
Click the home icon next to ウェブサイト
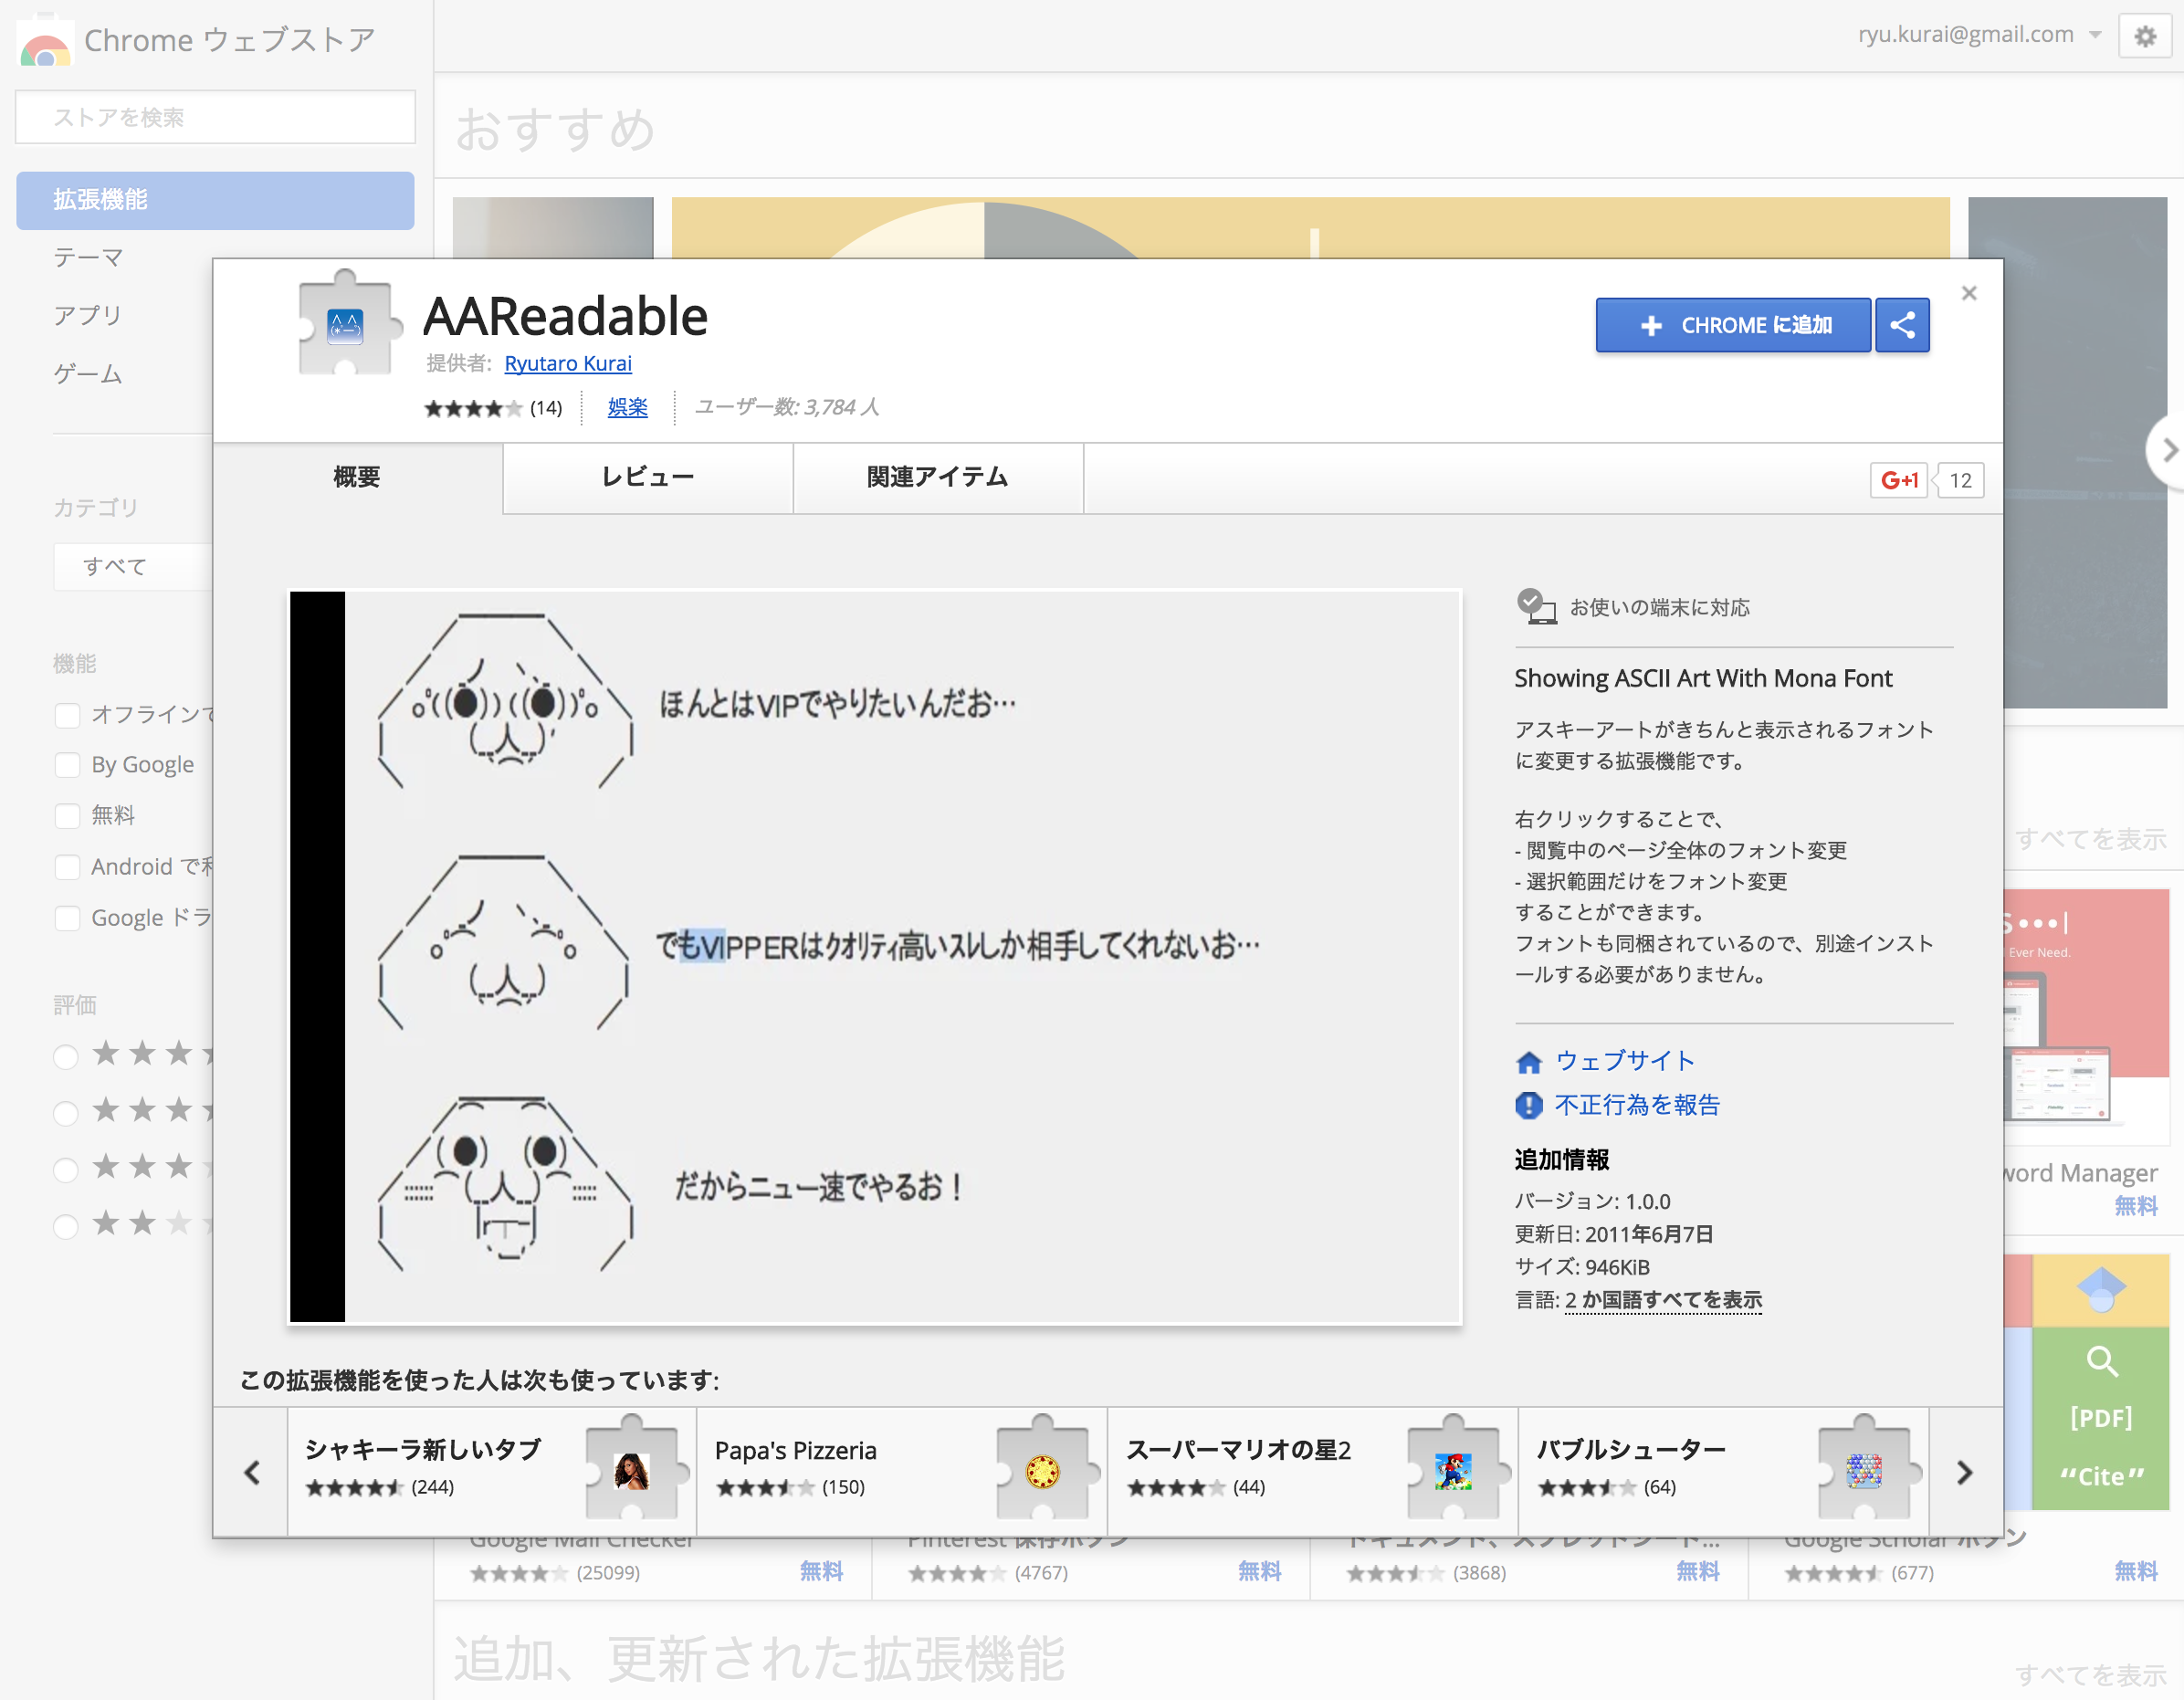(1528, 1061)
